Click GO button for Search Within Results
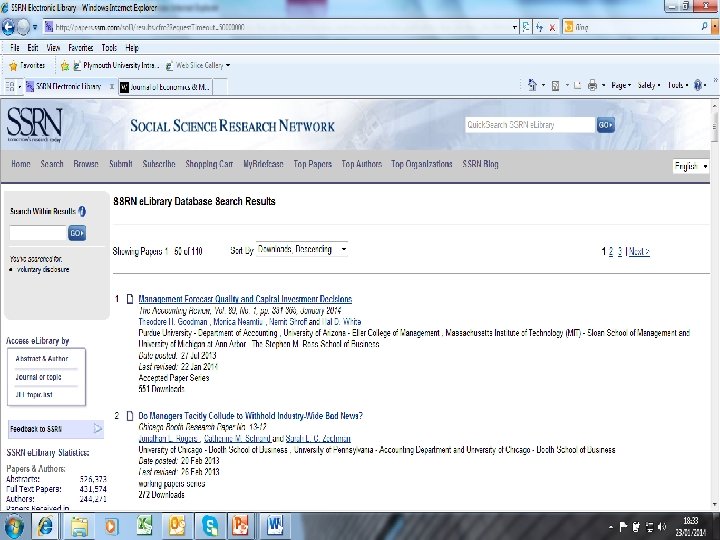Image resolution: width=720 pixels, height=540 pixels. (x=77, y=233)
